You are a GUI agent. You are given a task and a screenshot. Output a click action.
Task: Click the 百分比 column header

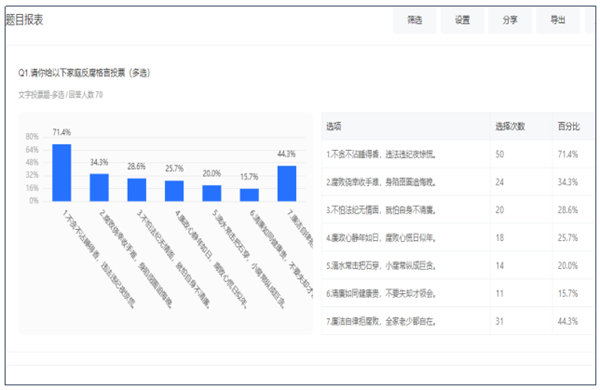tap(569, 126)
